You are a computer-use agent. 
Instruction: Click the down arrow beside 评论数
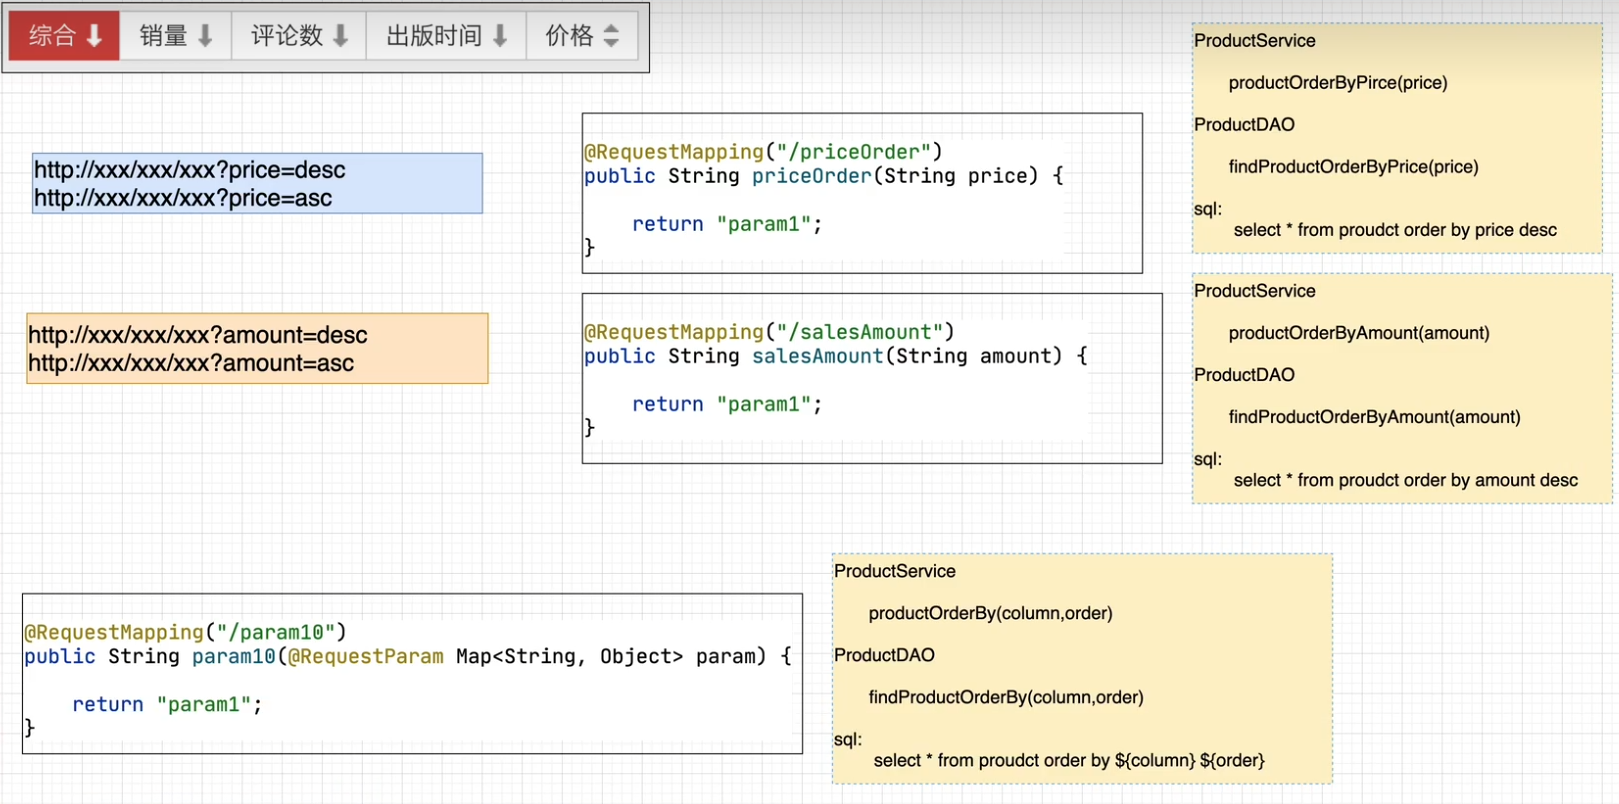[340, 36]
